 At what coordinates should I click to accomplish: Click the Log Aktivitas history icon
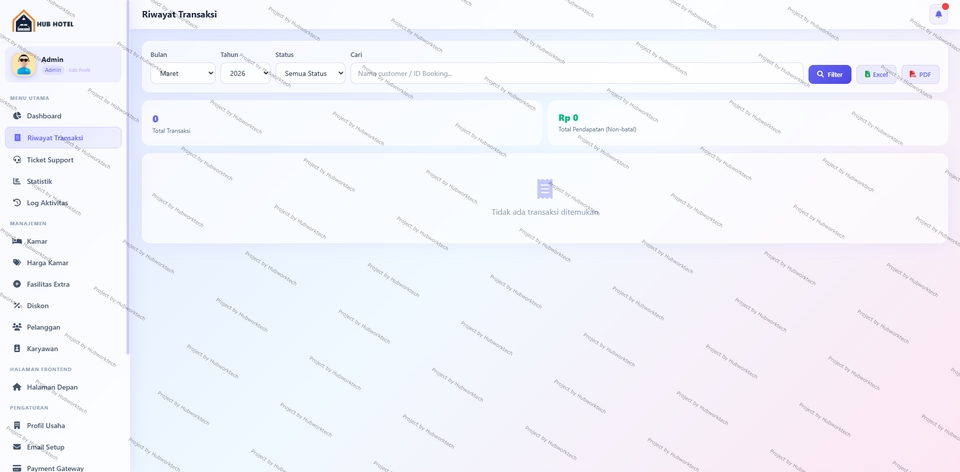tap(17, 203)
